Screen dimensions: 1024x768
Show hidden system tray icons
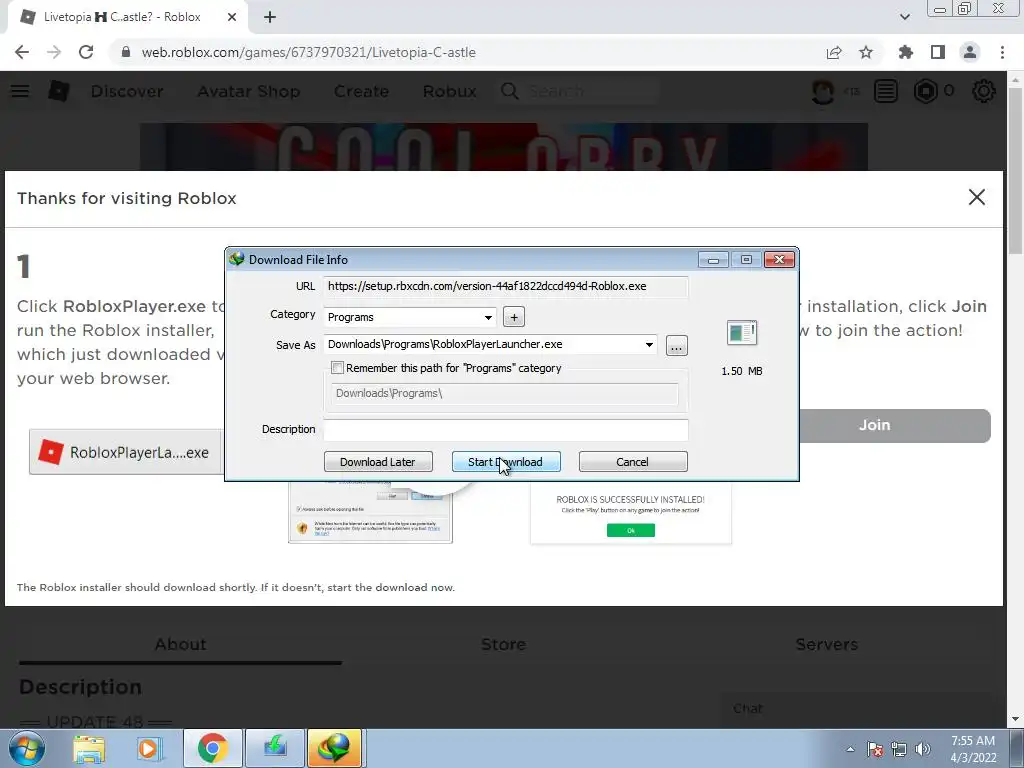click(850, 749)
